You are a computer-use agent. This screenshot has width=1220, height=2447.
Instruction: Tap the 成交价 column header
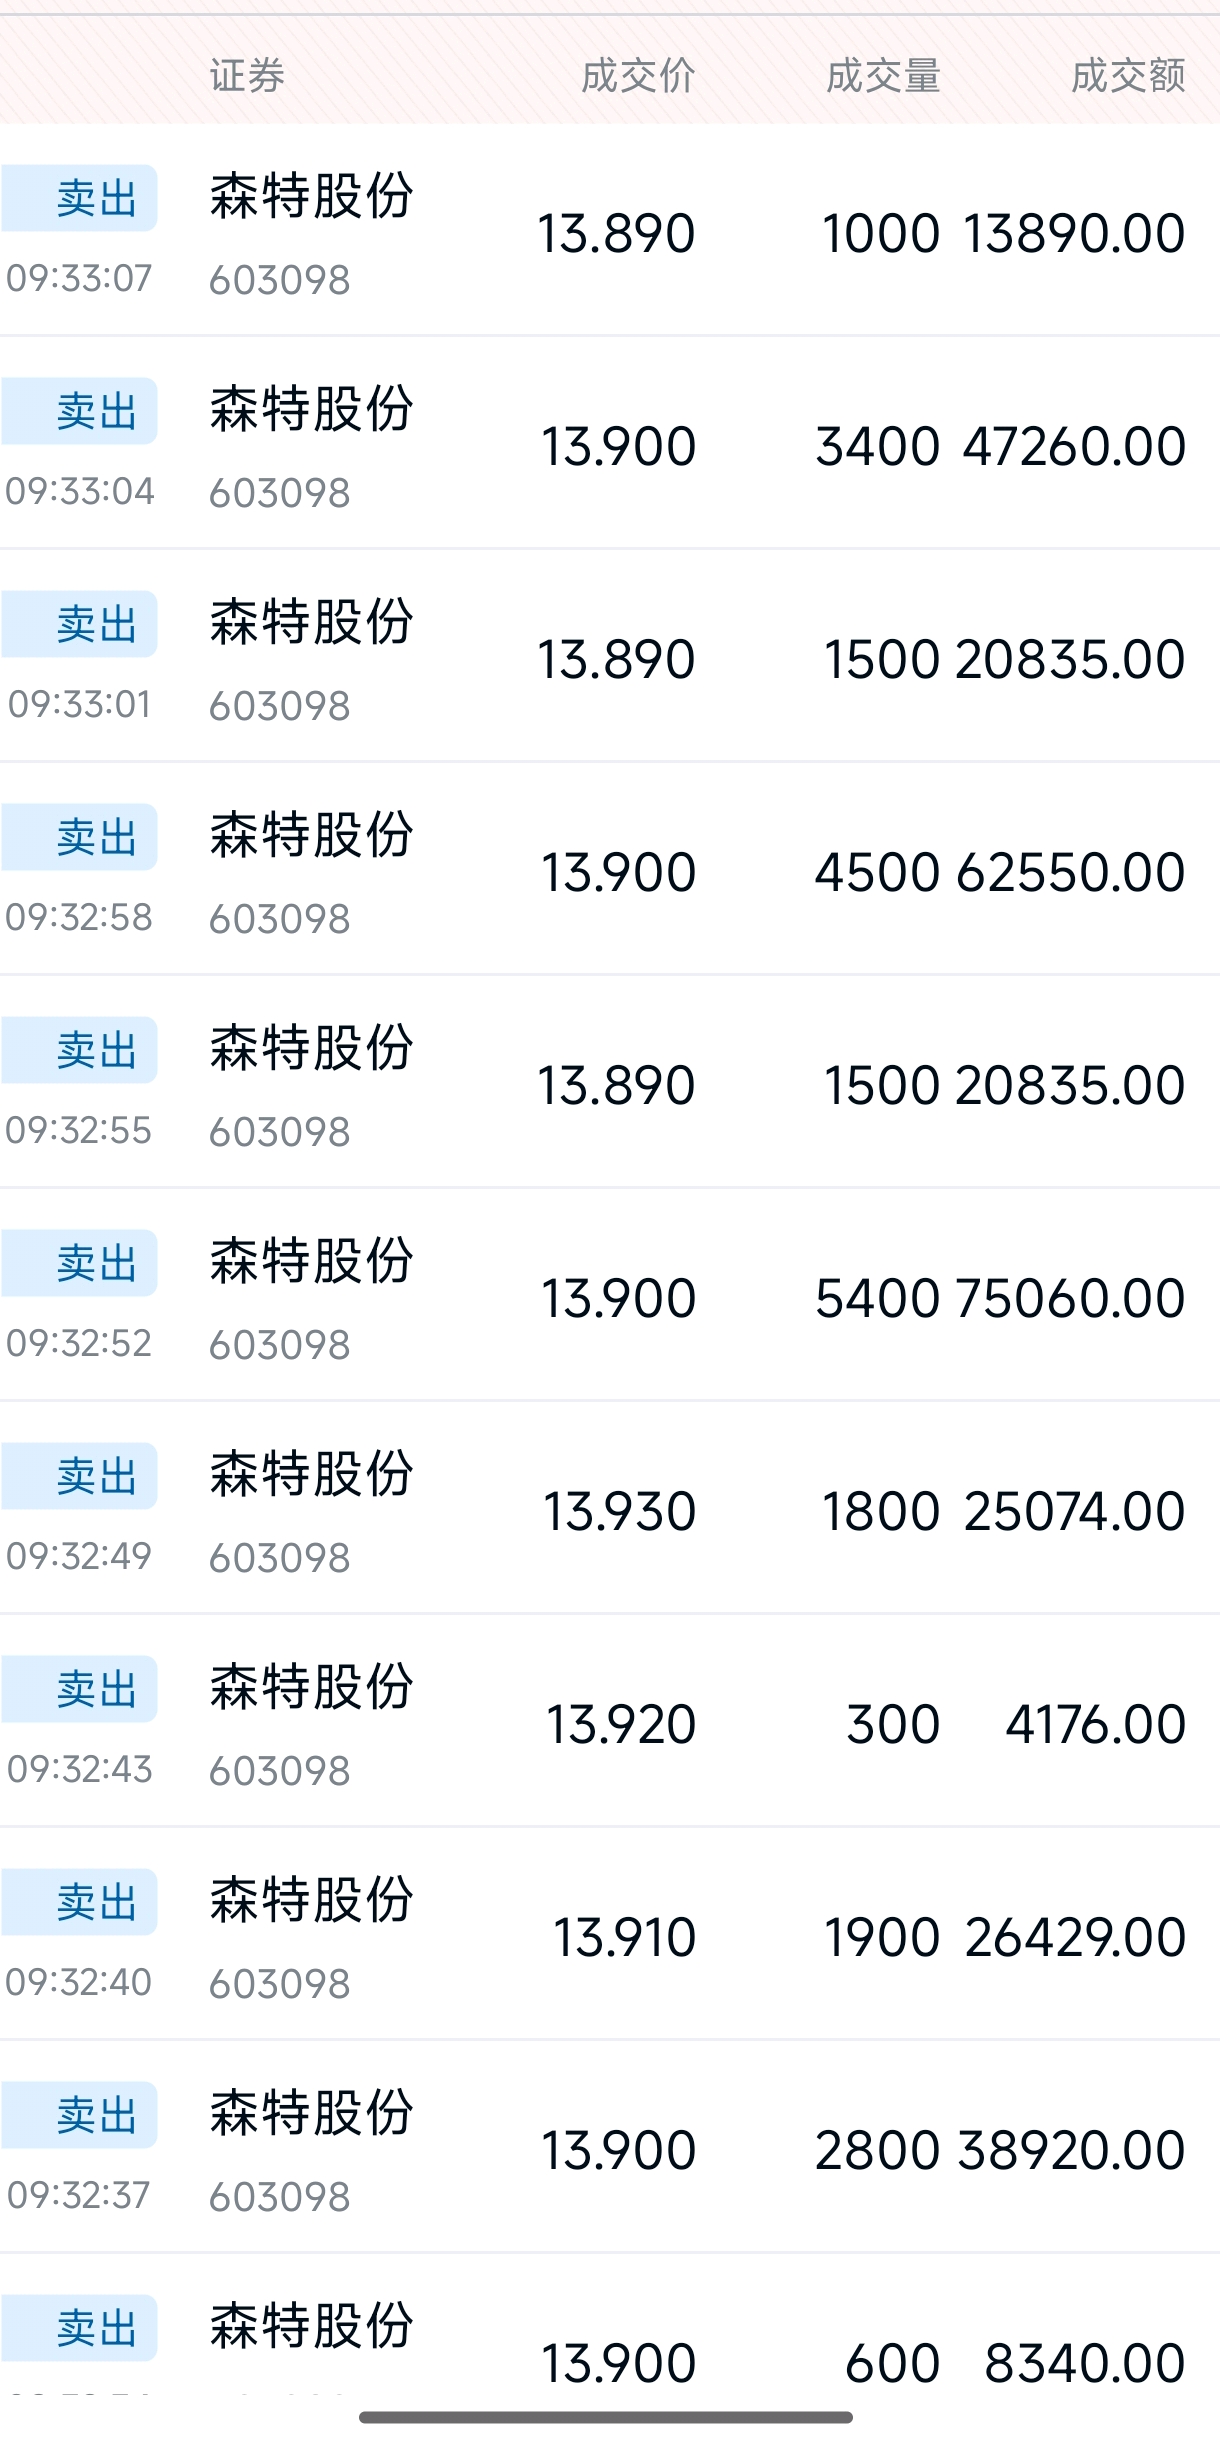coord(637,76)
